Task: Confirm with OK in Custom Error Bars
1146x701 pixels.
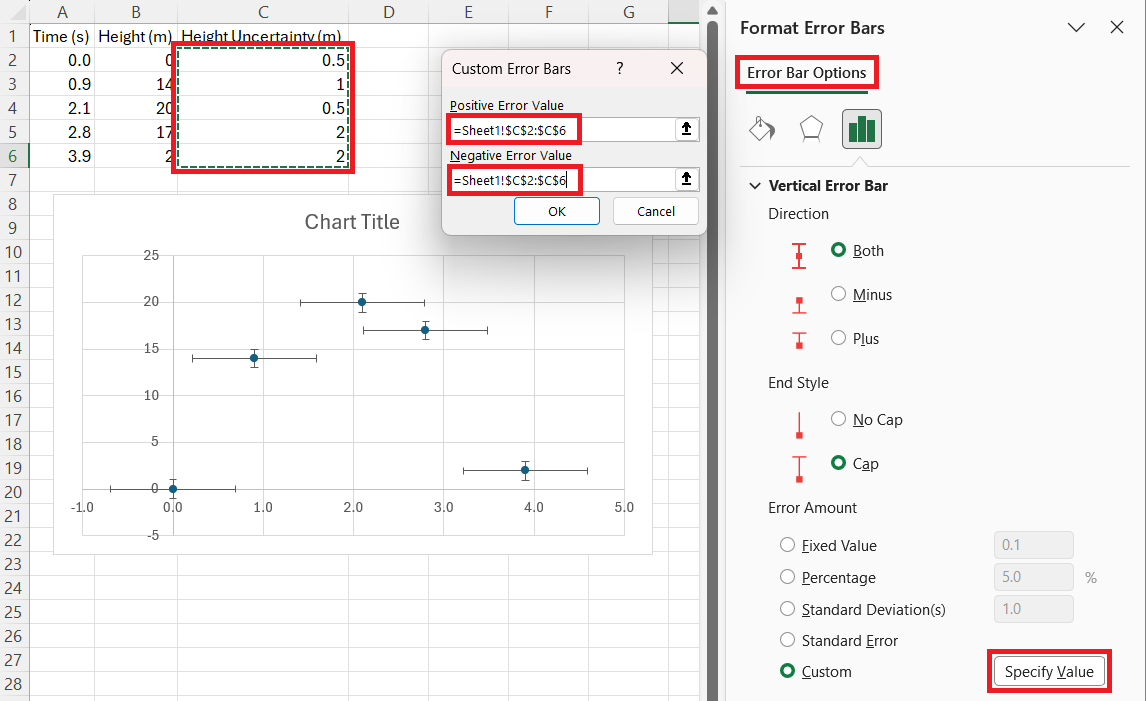Action: tap(557, 211)
